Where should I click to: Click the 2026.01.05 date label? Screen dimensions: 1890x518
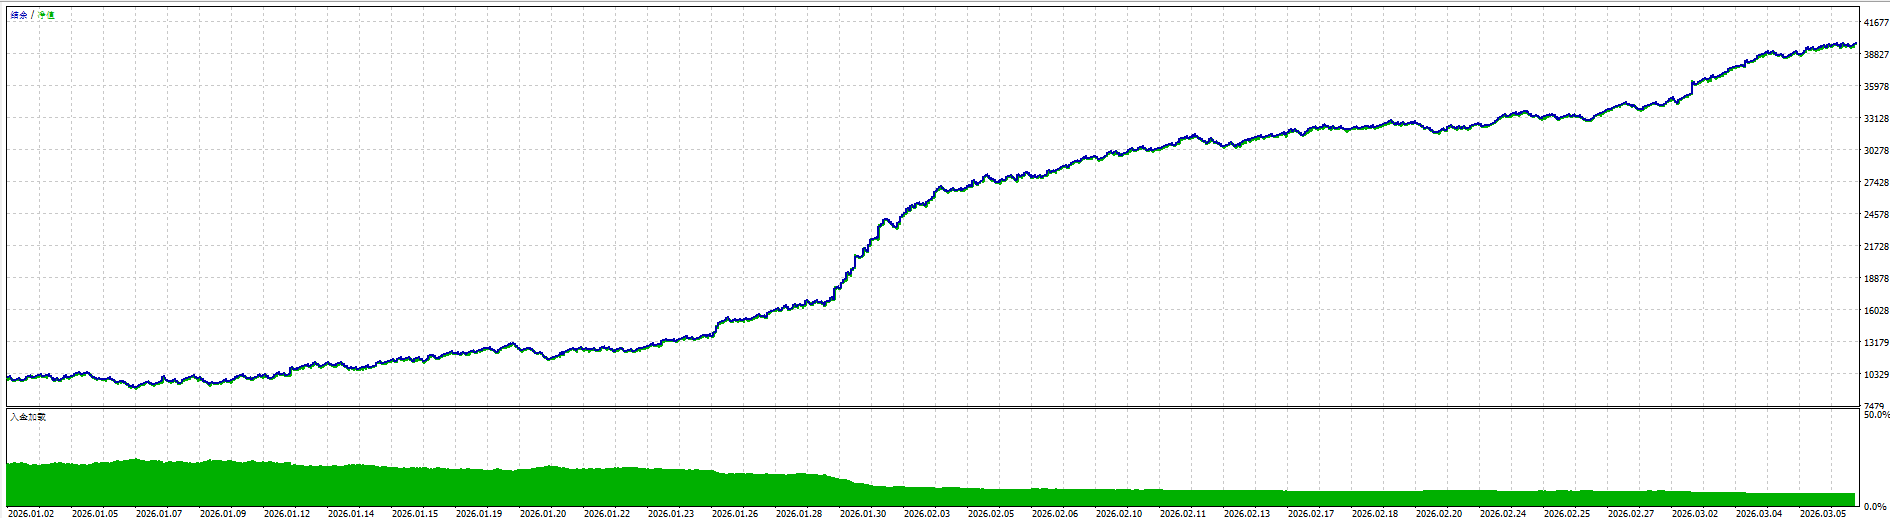tap(95, 513)
